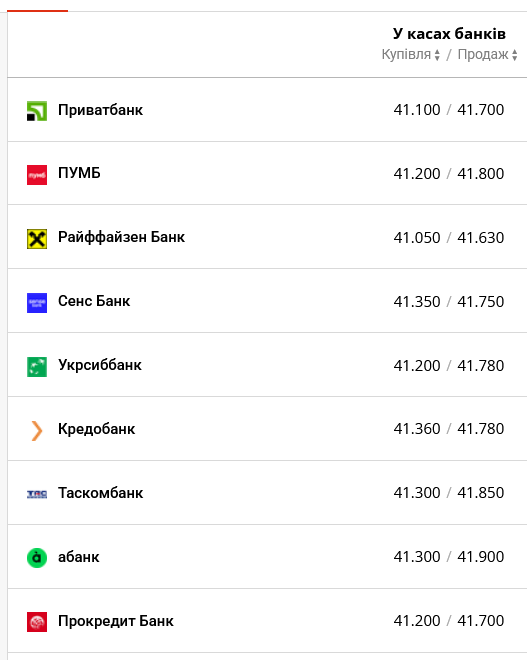Click the green абанк round logo

tap(37, 558)
